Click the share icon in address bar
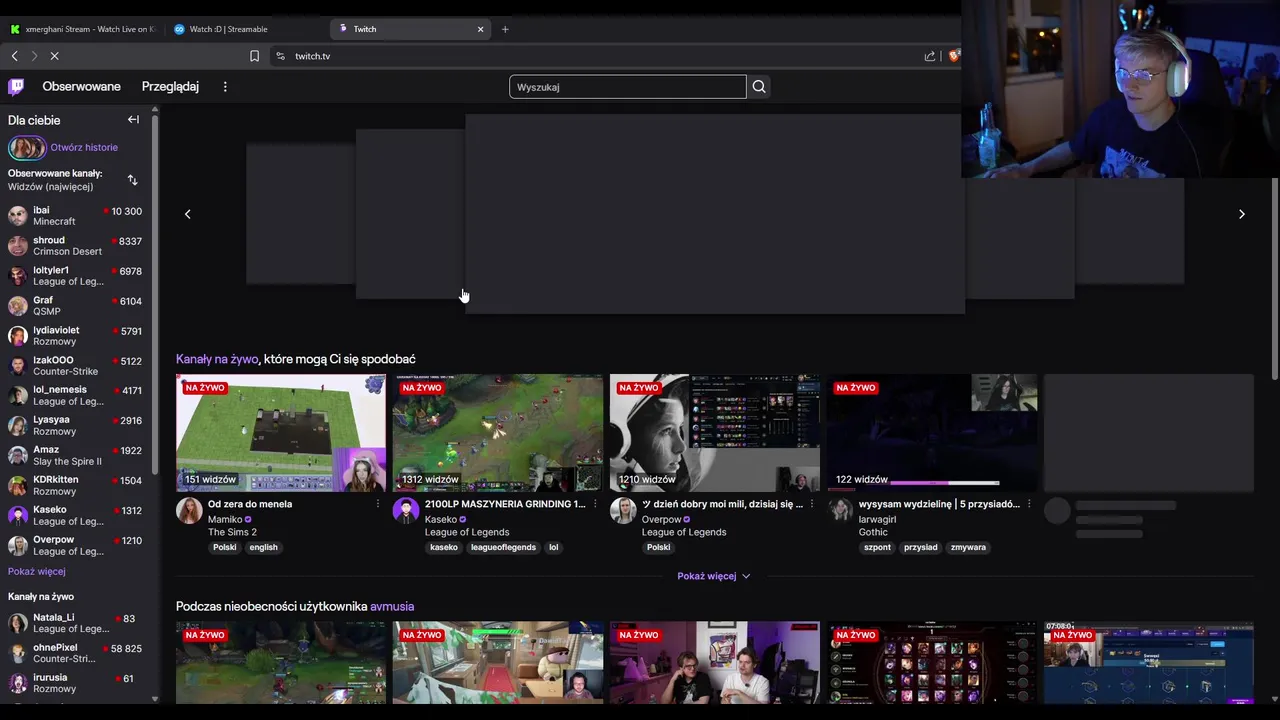The height and width of the screenshot is (720, 1280). 930,56
